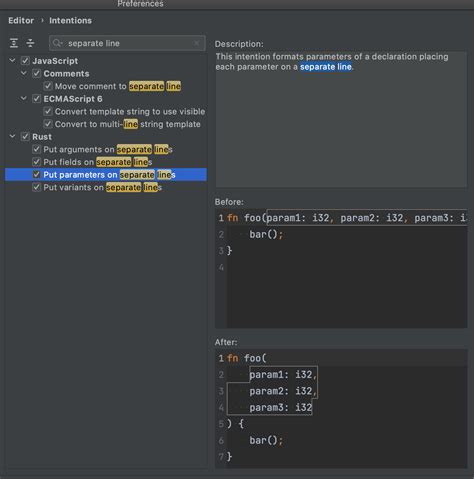Click 'param2: i32,' in the After preview
This screenshot has width=474, height=479.
pyautogui.click(x=283, y=391)
